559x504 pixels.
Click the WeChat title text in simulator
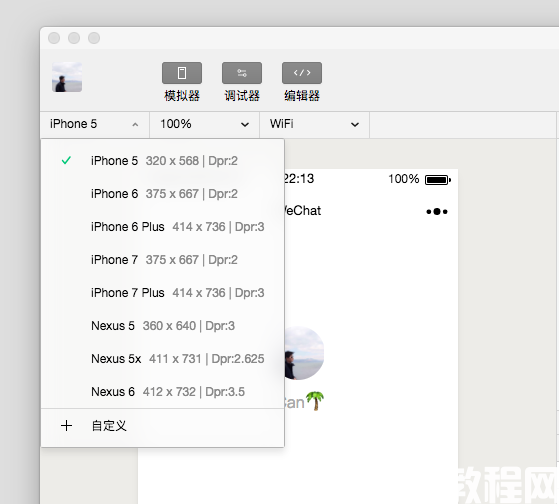pos(302,211)
